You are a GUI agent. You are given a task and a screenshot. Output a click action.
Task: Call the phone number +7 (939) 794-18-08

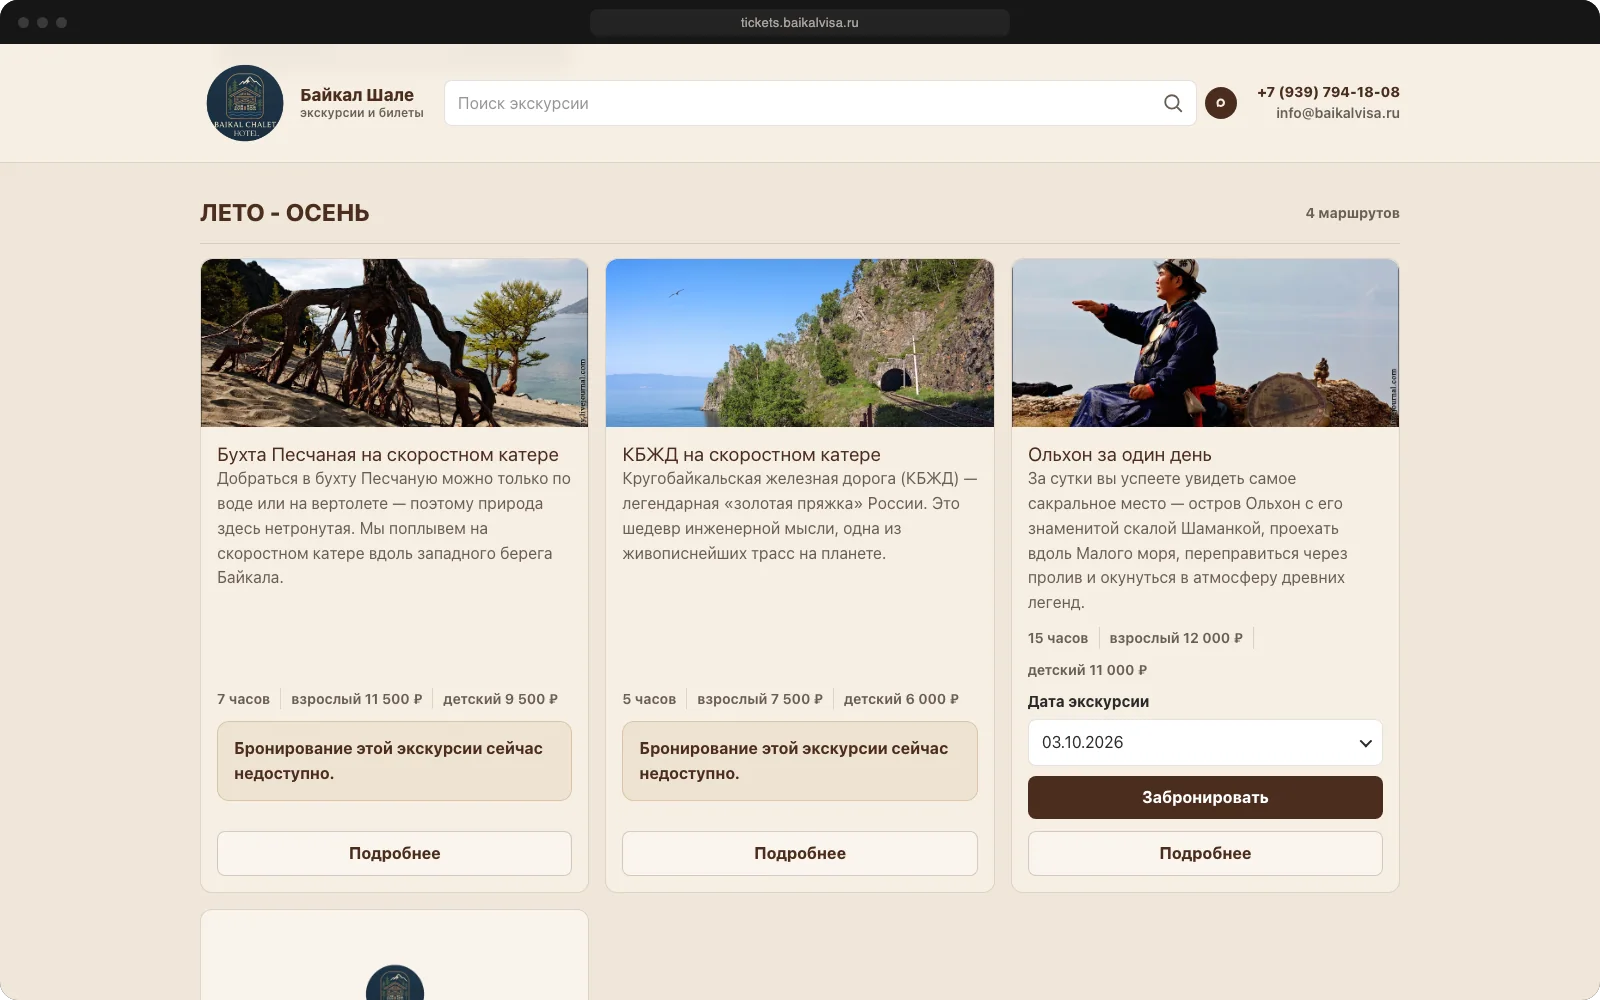point(1328,92)
